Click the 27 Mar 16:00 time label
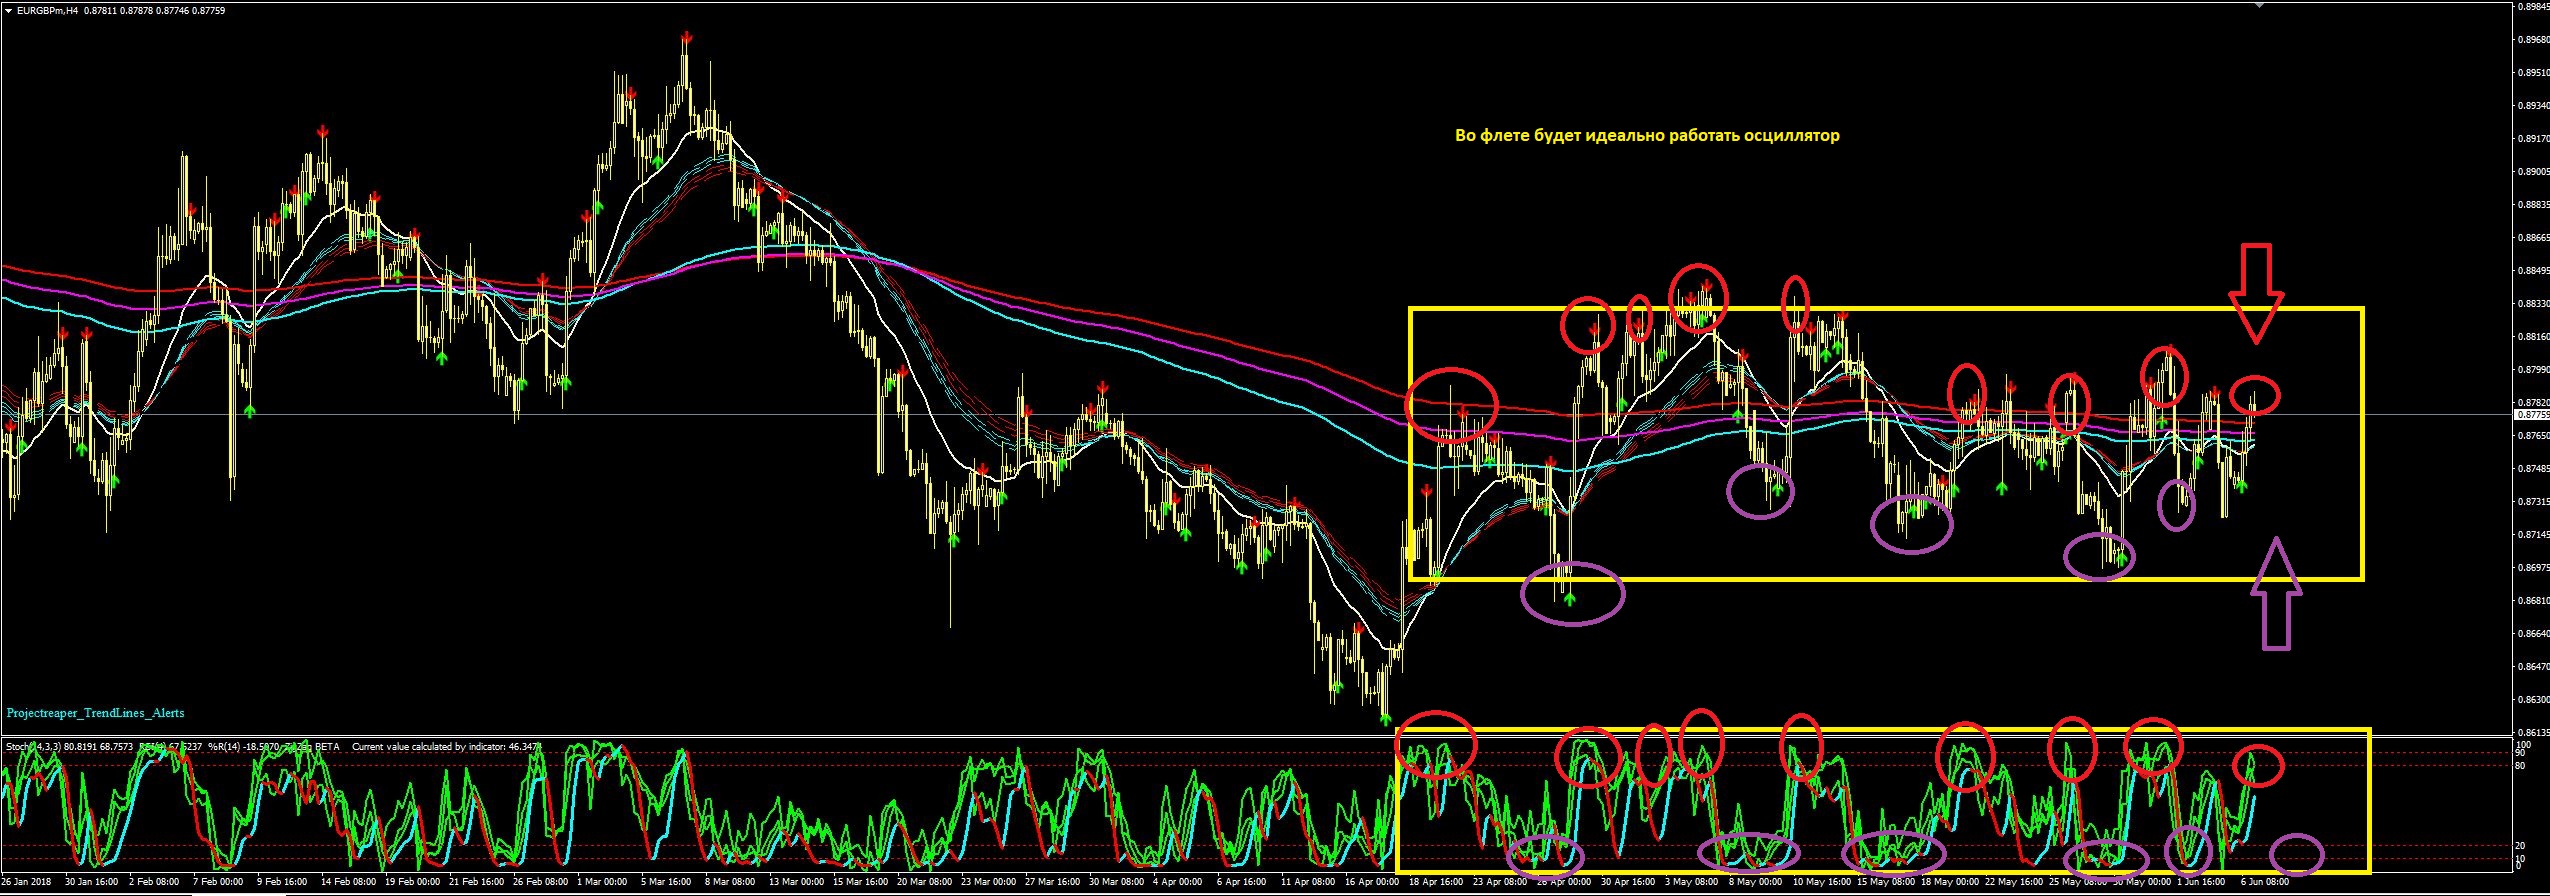The height and width of the screenshot is (896, 2550). coord(1052,882)
